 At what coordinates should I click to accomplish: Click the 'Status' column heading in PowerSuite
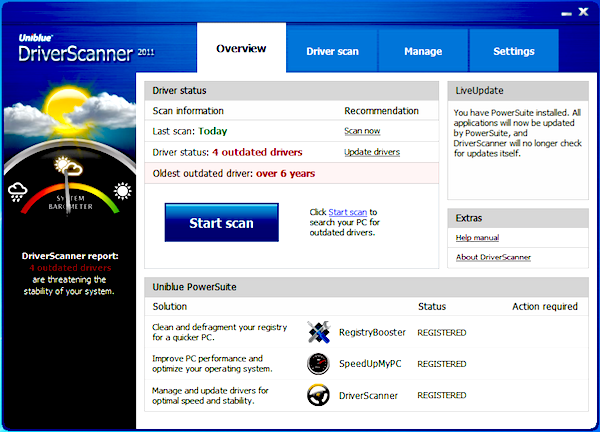[432, 306]
